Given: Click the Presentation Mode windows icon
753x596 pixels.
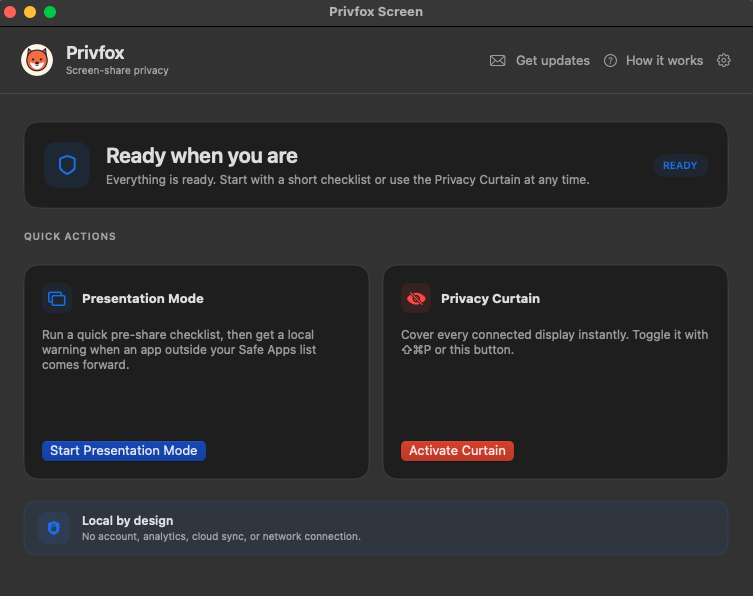Looking at the screenshot, I should coord(57,298).
